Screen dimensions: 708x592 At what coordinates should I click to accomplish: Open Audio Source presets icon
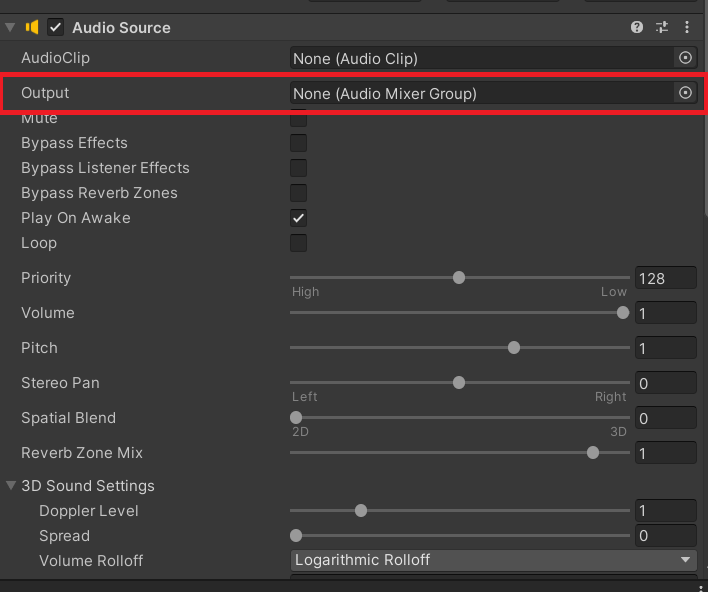tap(662, 27)
